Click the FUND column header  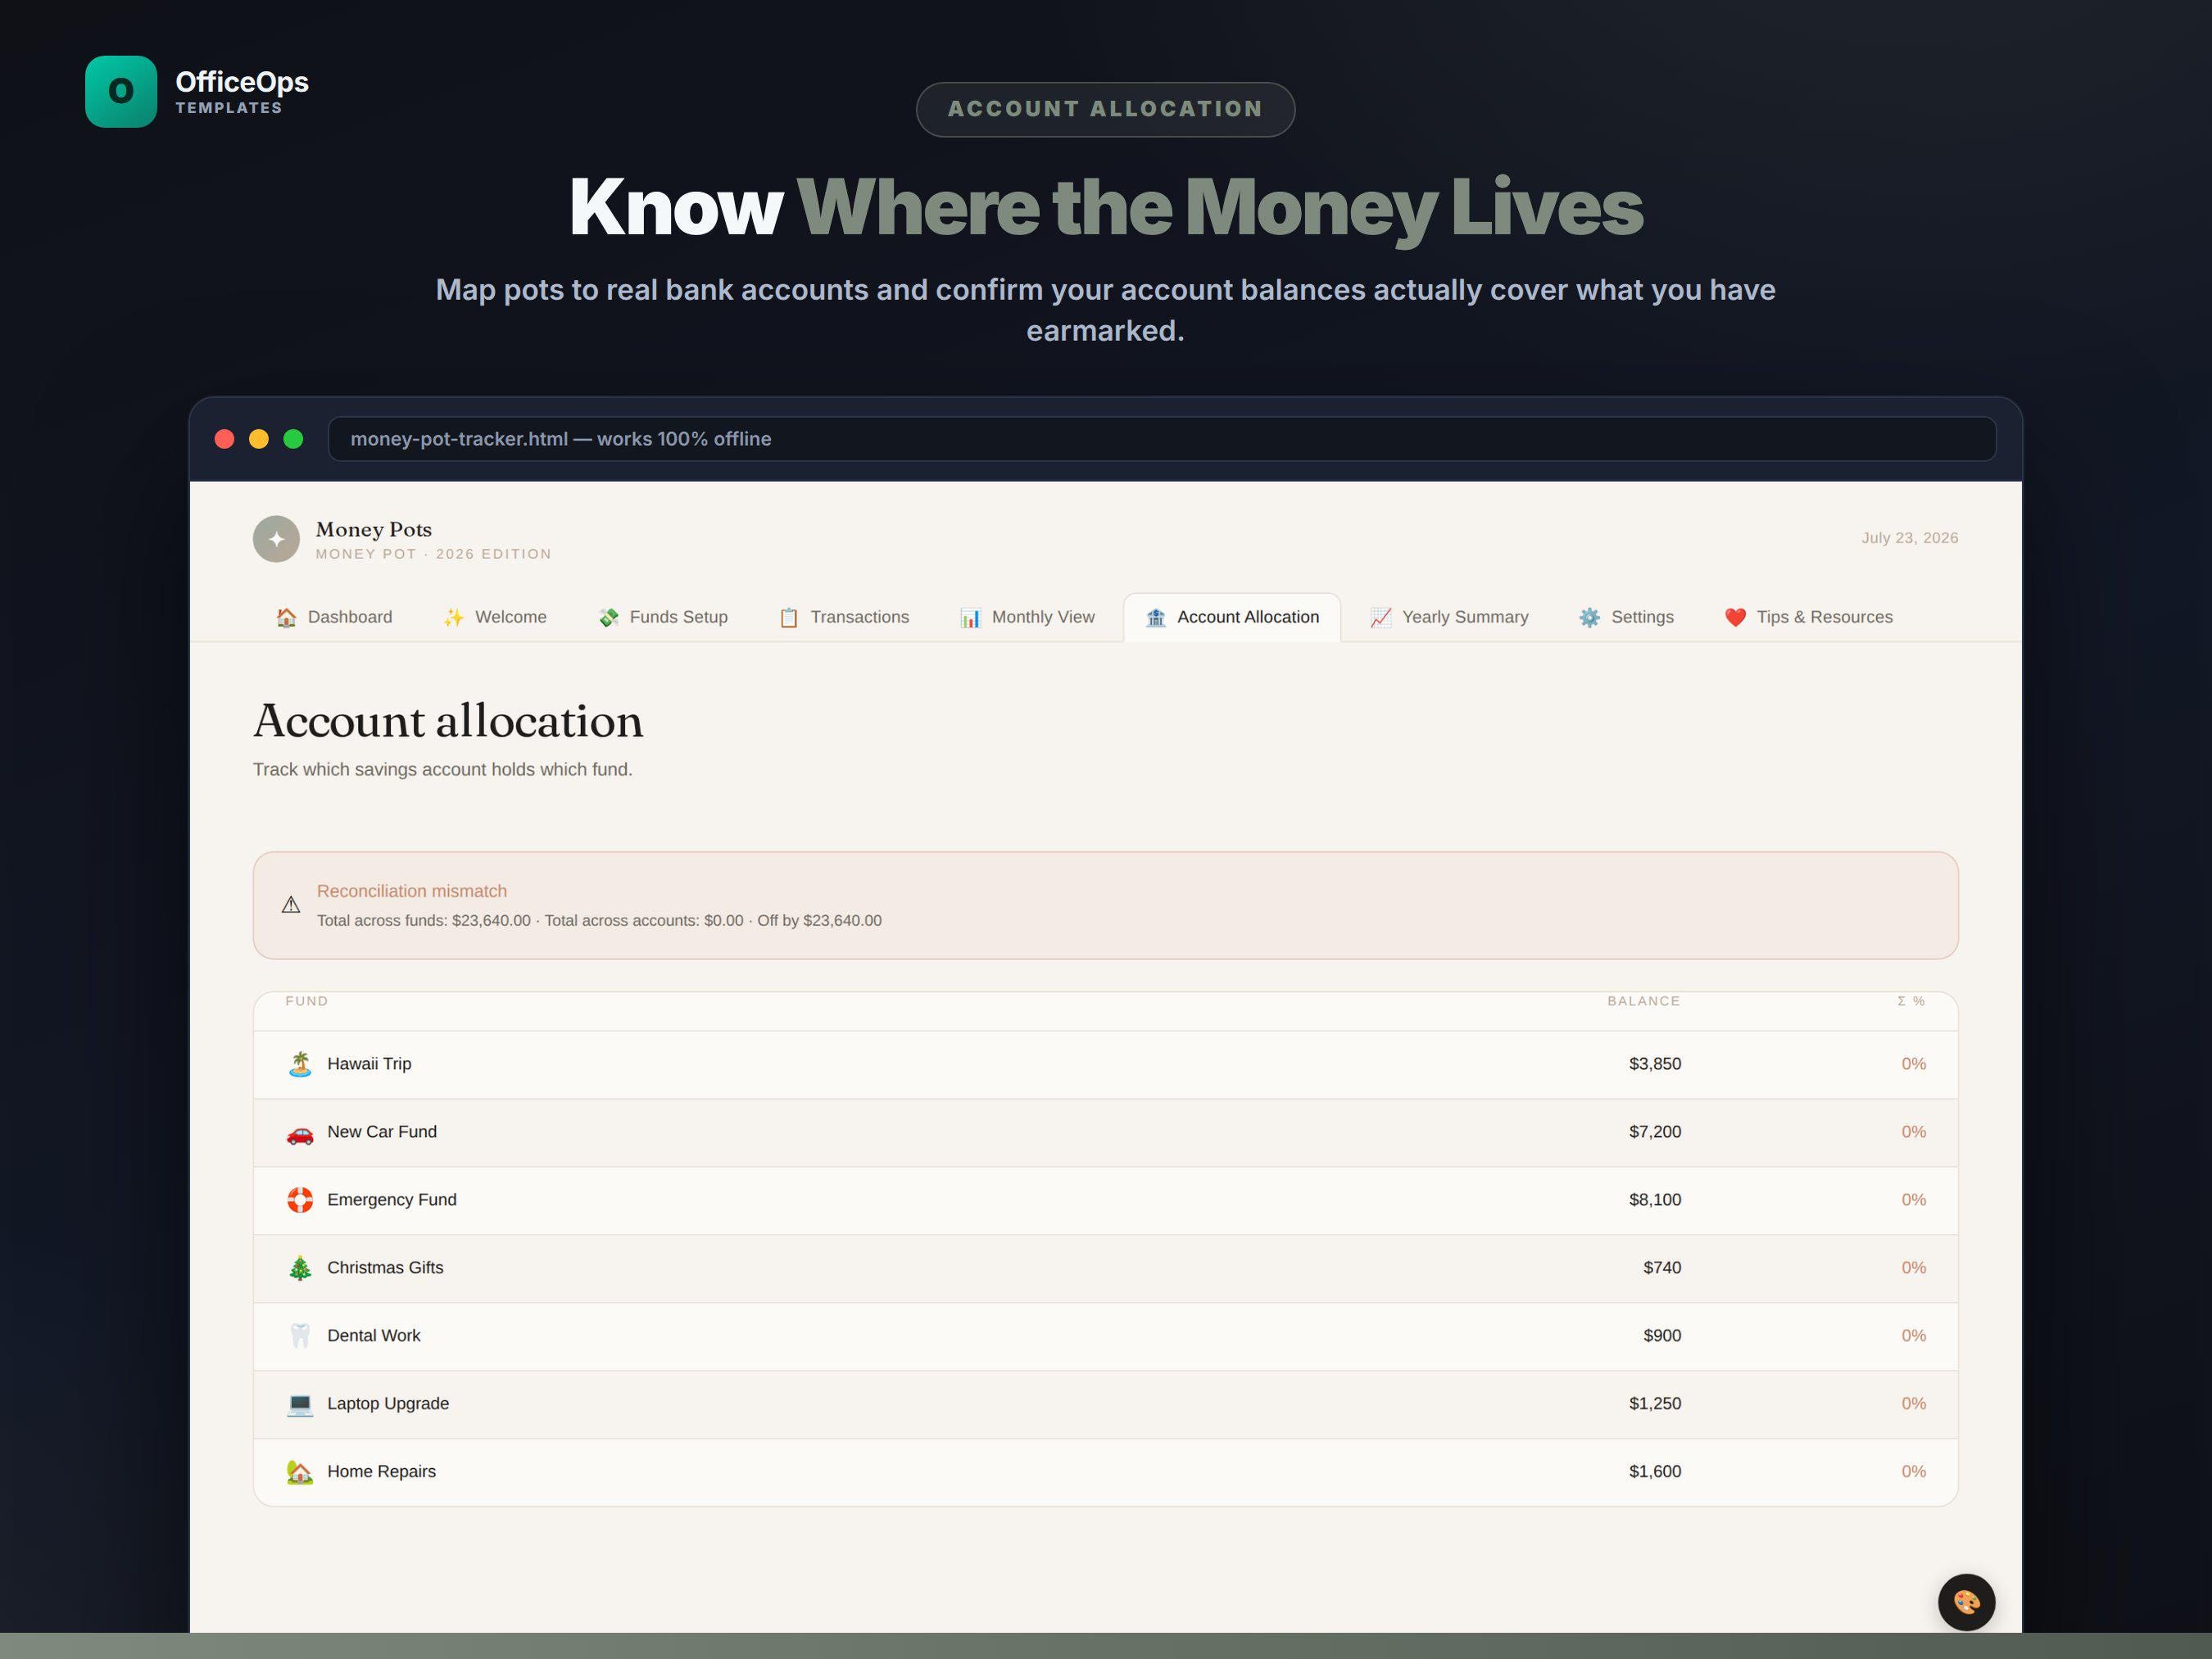(x=306, y=1001)
